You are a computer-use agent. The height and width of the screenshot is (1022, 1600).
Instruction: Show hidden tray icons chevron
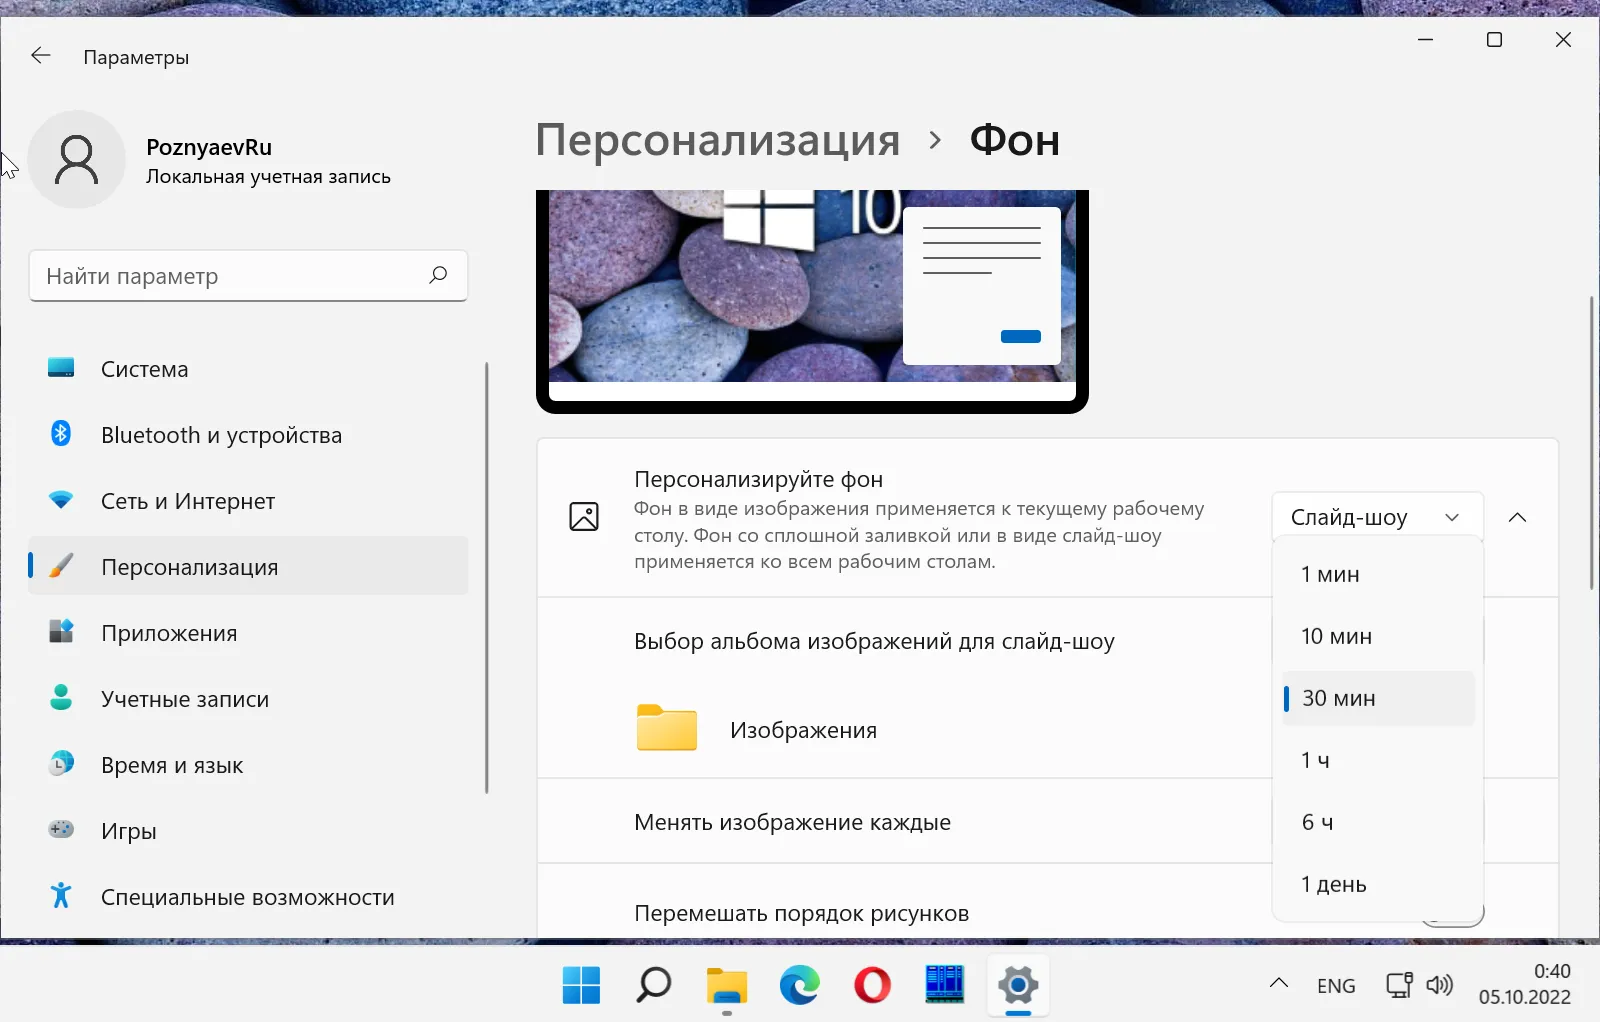1278,984
